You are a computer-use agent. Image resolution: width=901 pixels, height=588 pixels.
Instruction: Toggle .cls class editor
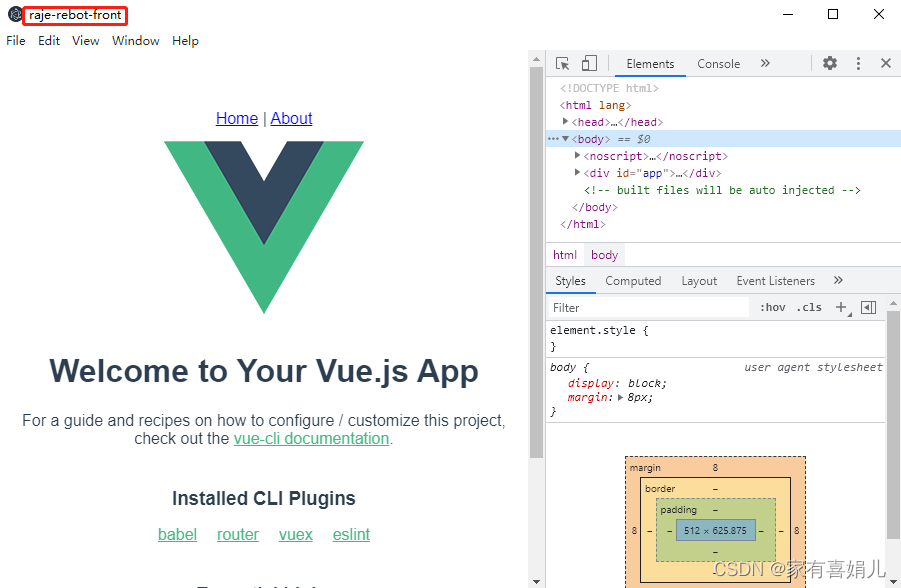808,308
